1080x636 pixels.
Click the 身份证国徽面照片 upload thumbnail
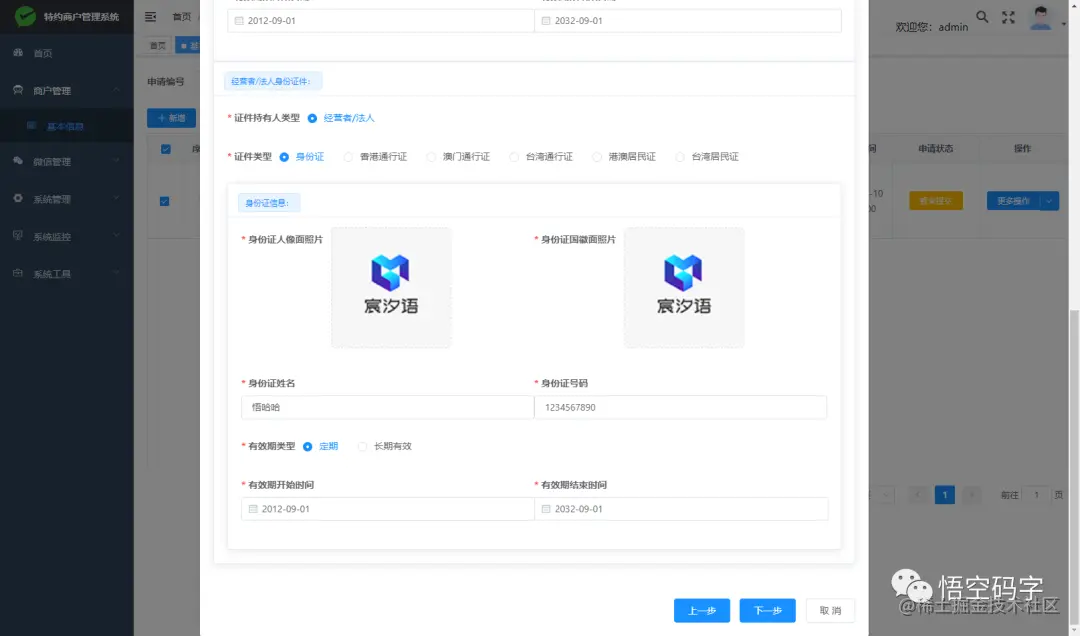click(684, 287)
